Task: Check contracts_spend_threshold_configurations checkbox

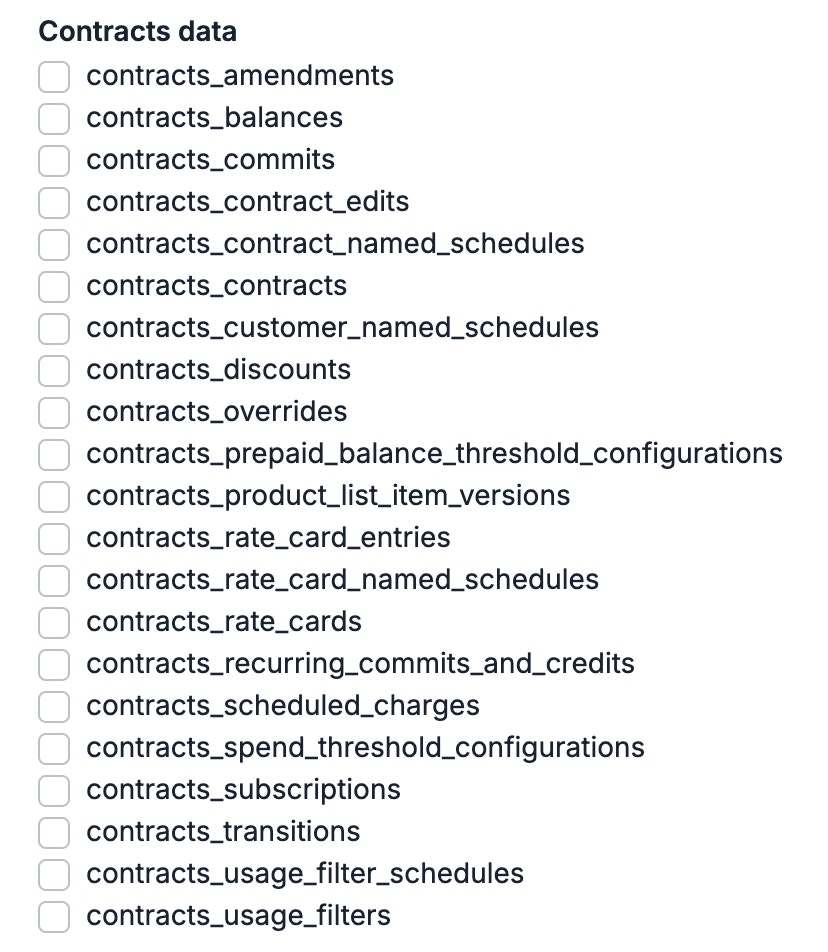Action: 54,748
